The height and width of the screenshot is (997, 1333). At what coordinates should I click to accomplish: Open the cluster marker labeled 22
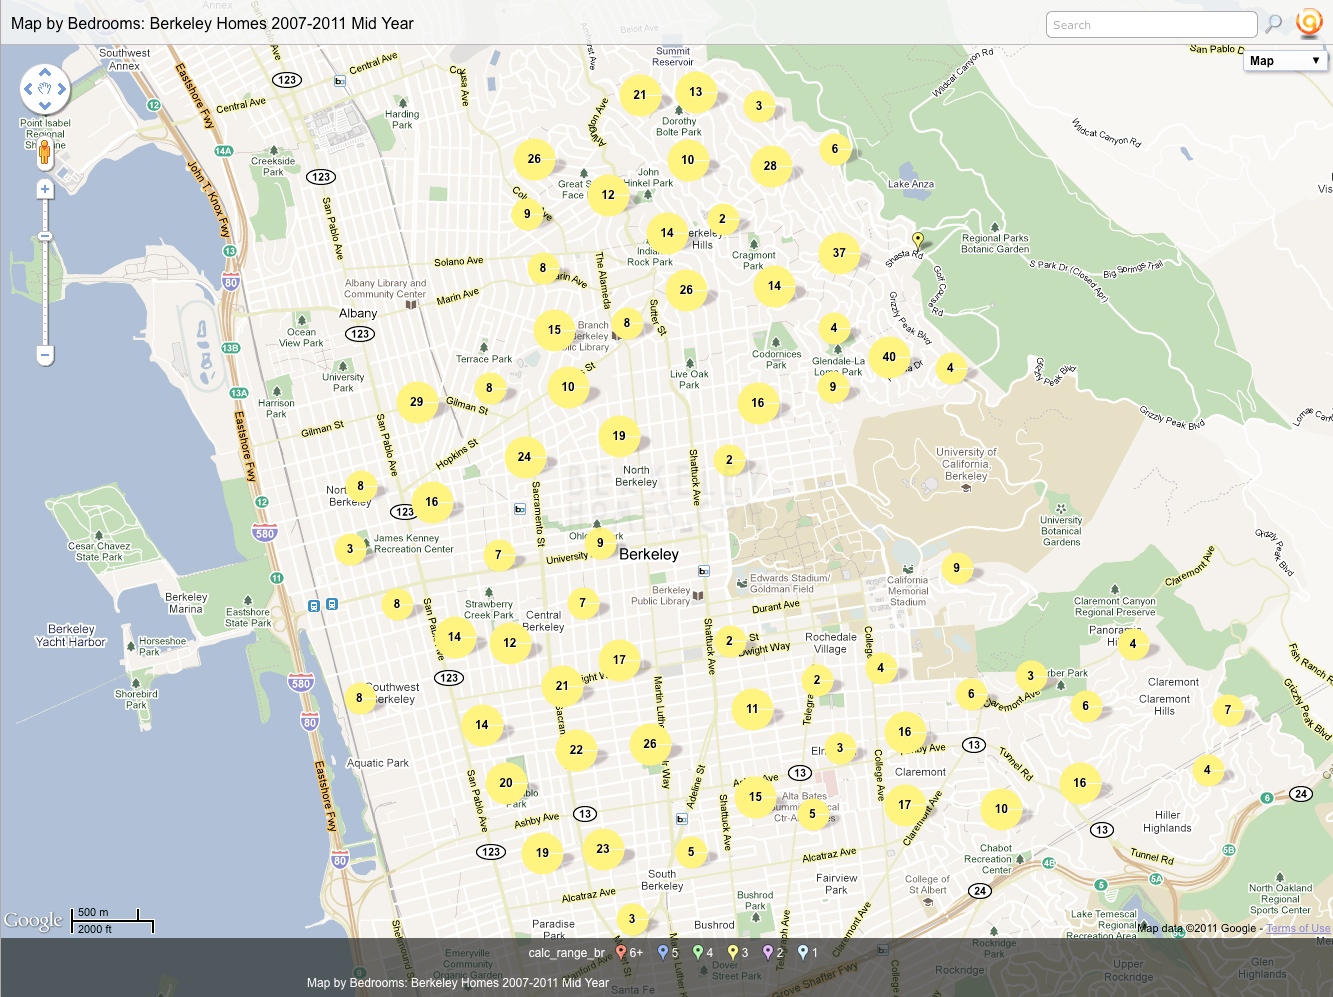point(576,749)
